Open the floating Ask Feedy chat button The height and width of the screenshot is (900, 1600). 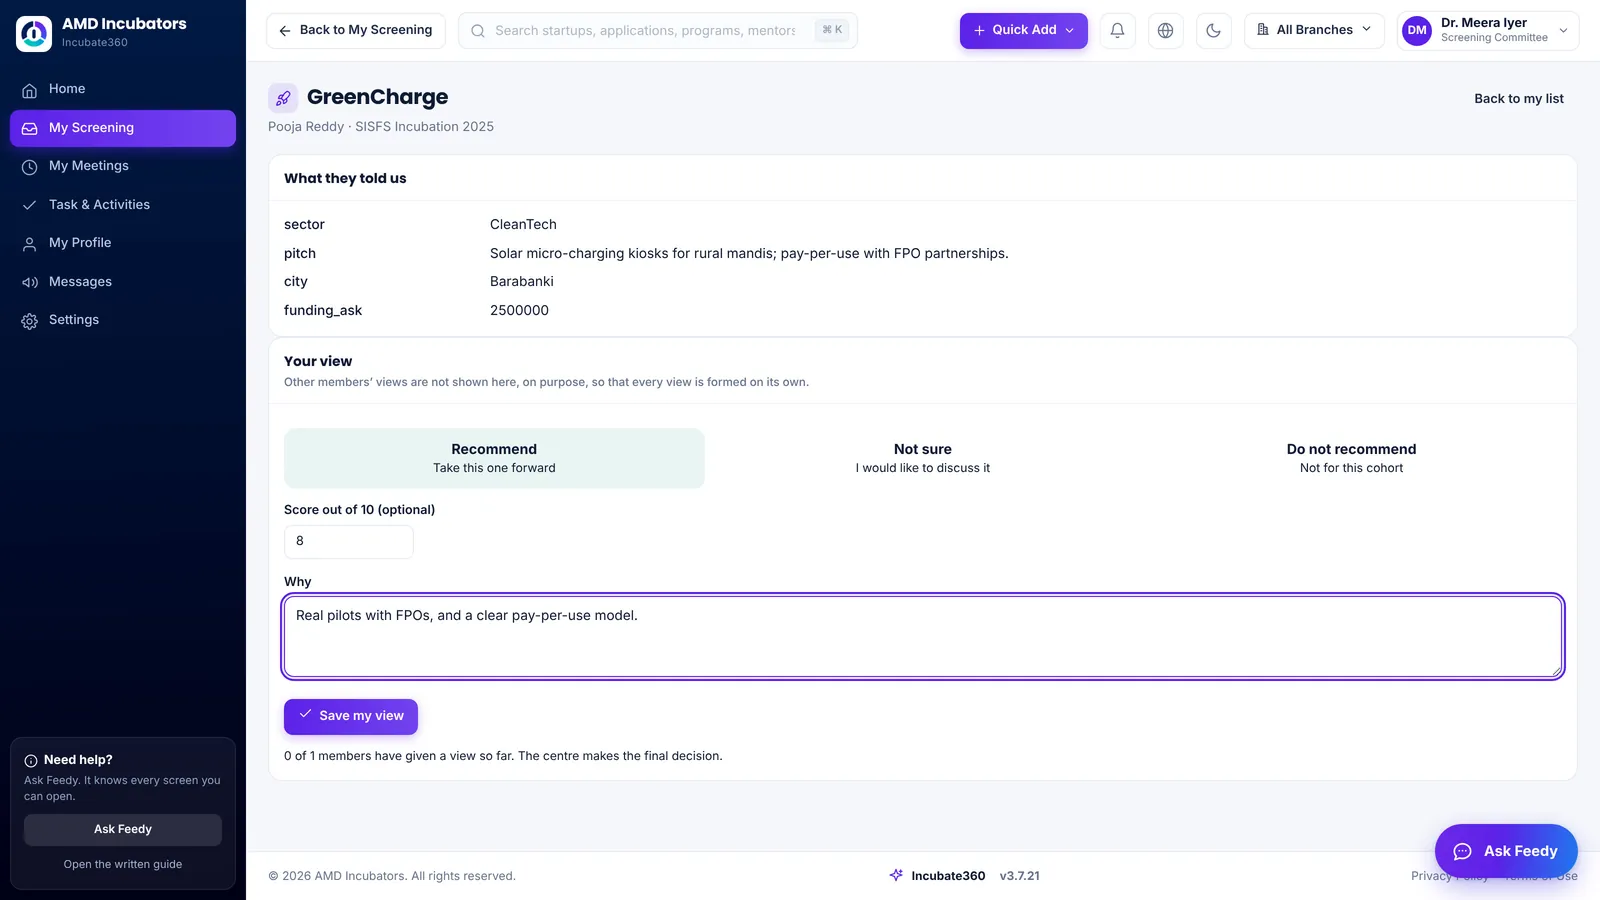[1506, 851]
